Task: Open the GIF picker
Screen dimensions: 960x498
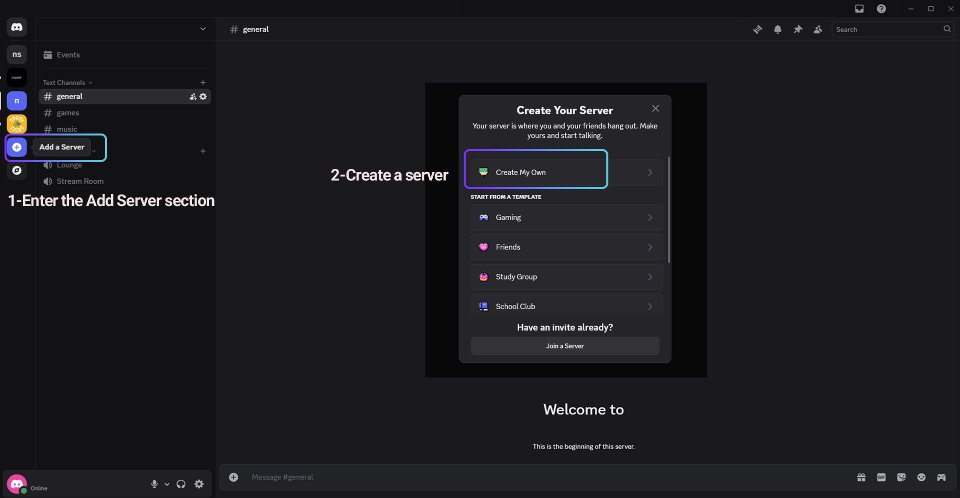Action: [882, 477]
